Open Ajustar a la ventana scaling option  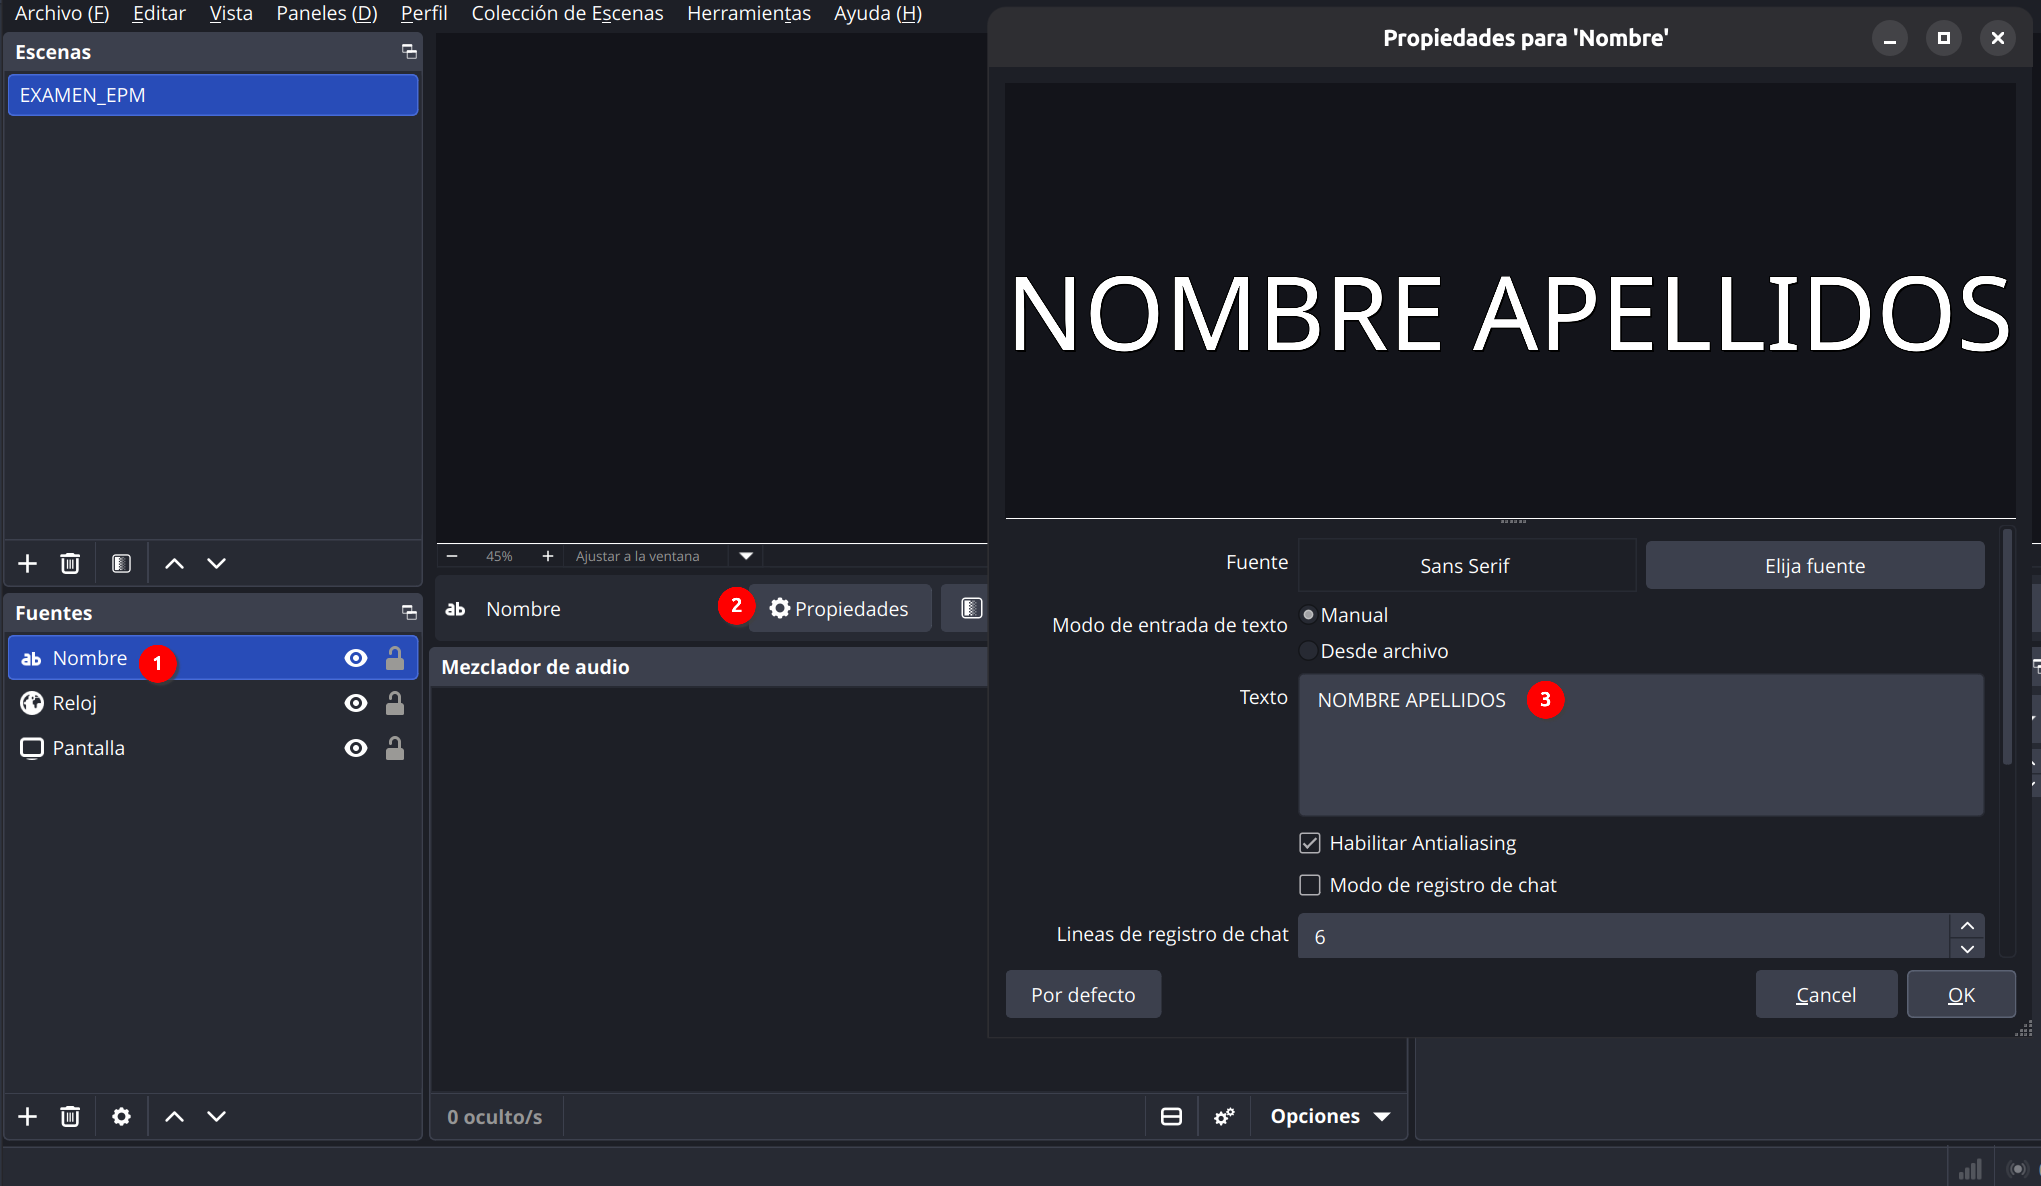(638, 556)
